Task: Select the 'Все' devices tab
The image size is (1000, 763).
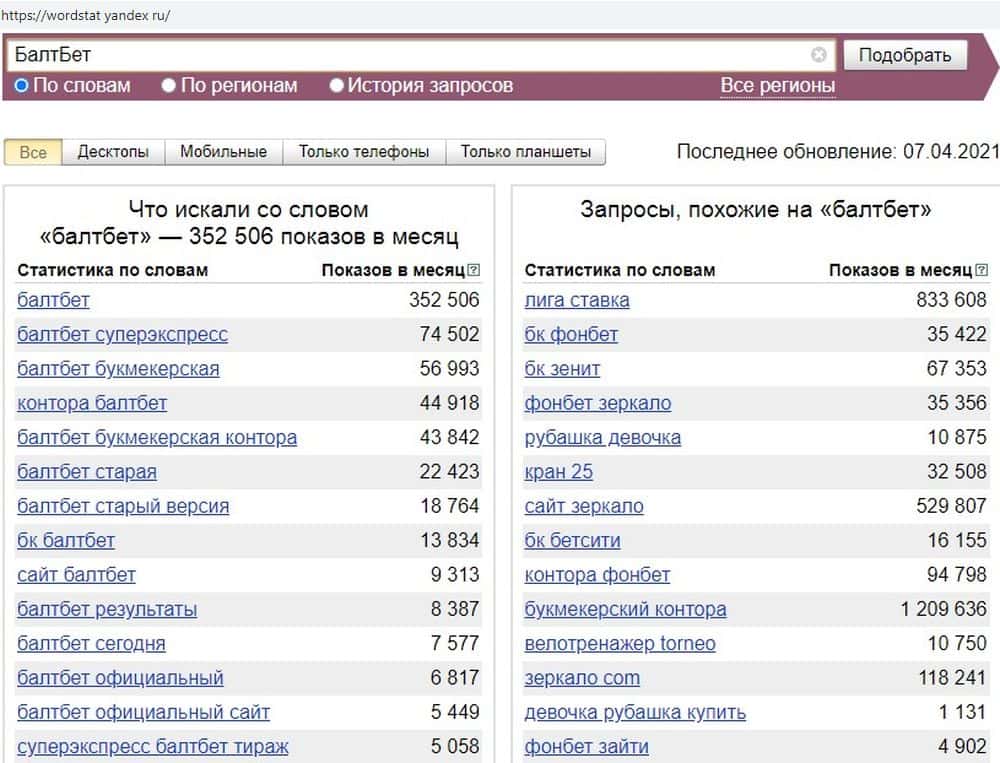Action: click(33, 152)
